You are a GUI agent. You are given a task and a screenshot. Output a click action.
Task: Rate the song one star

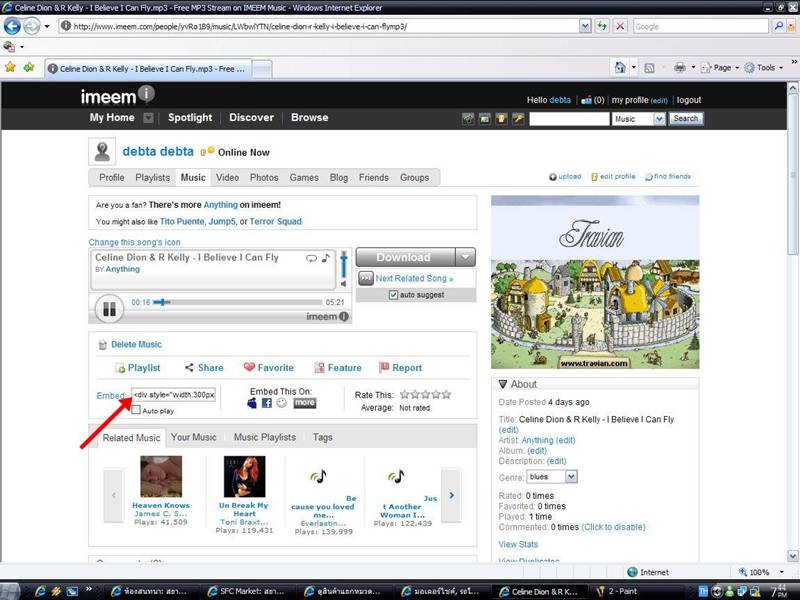tap(405, 394)
